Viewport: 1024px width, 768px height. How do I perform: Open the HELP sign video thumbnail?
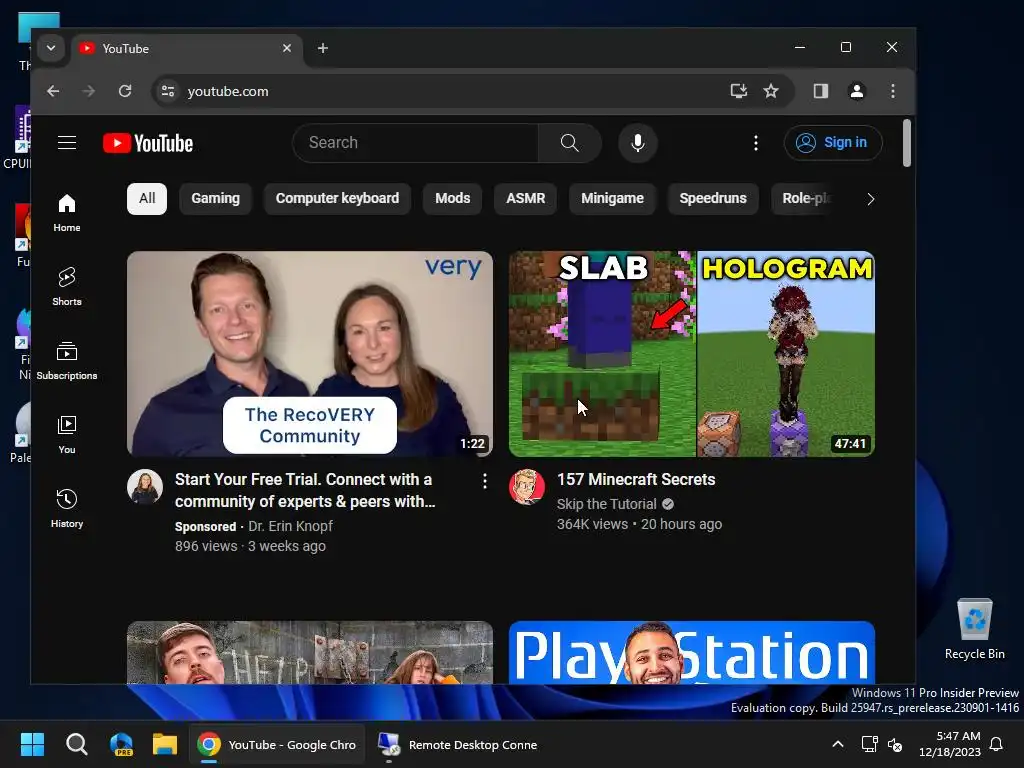(x=310, y=652)
